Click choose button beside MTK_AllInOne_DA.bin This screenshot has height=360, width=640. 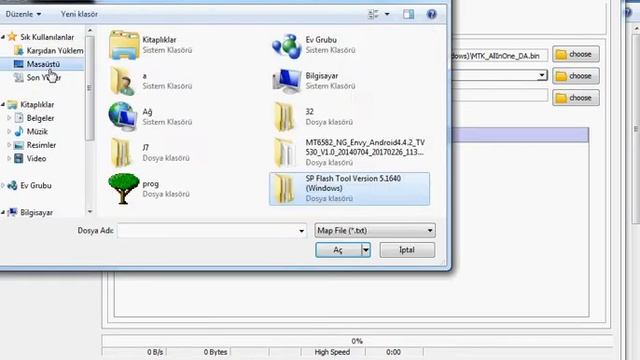pos(576,54)
